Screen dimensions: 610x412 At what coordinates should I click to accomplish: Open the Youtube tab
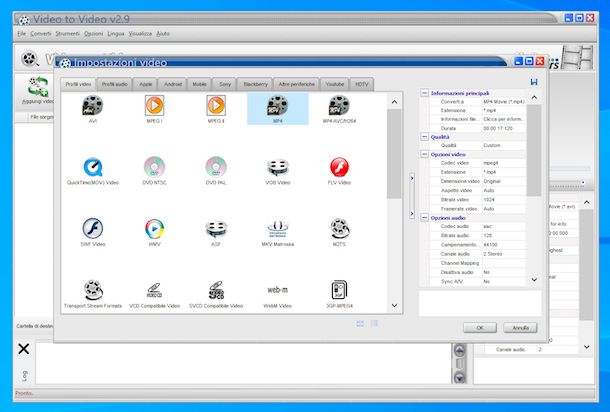(x=335, y=84)
